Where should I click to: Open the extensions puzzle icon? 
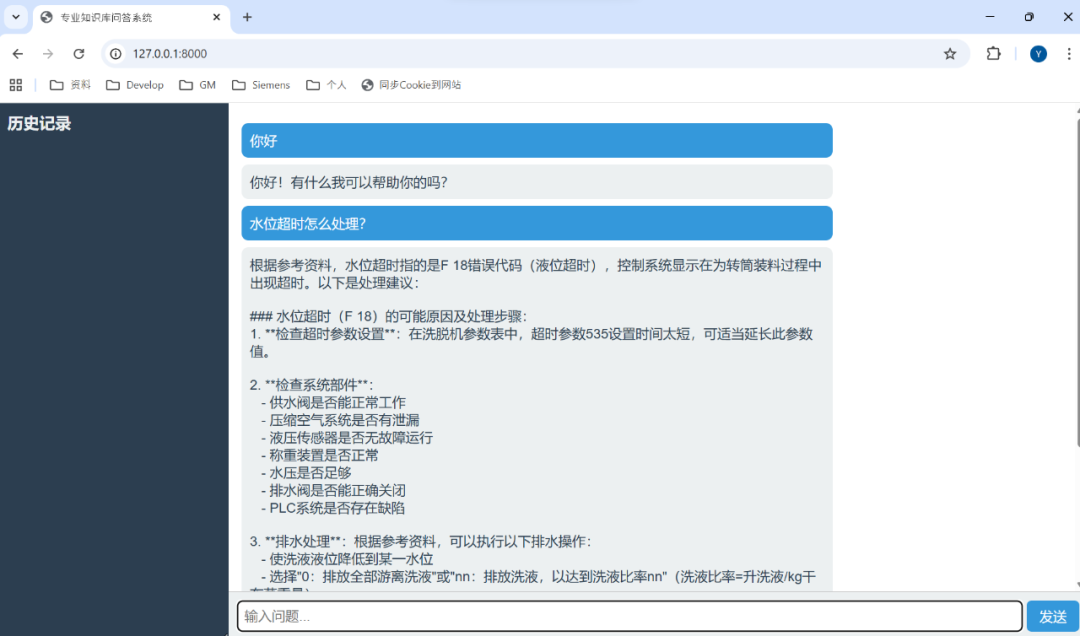click(x=993, y=54)
